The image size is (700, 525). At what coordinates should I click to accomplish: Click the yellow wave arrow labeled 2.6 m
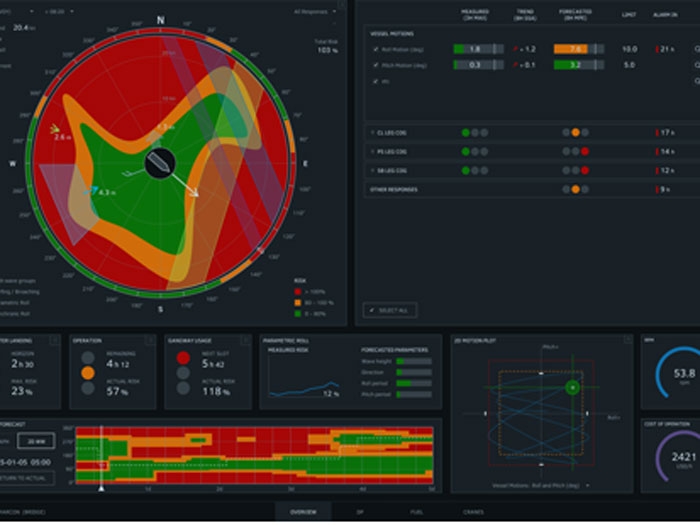pos(55,129)
